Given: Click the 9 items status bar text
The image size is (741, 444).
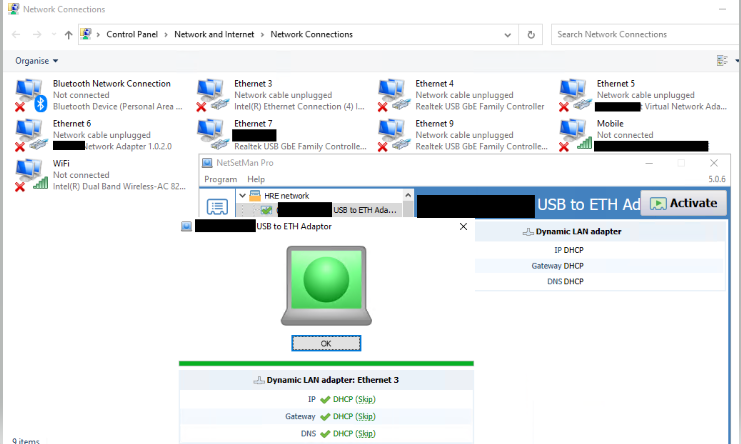Looking at the screenshot, I should coord(26,440).
